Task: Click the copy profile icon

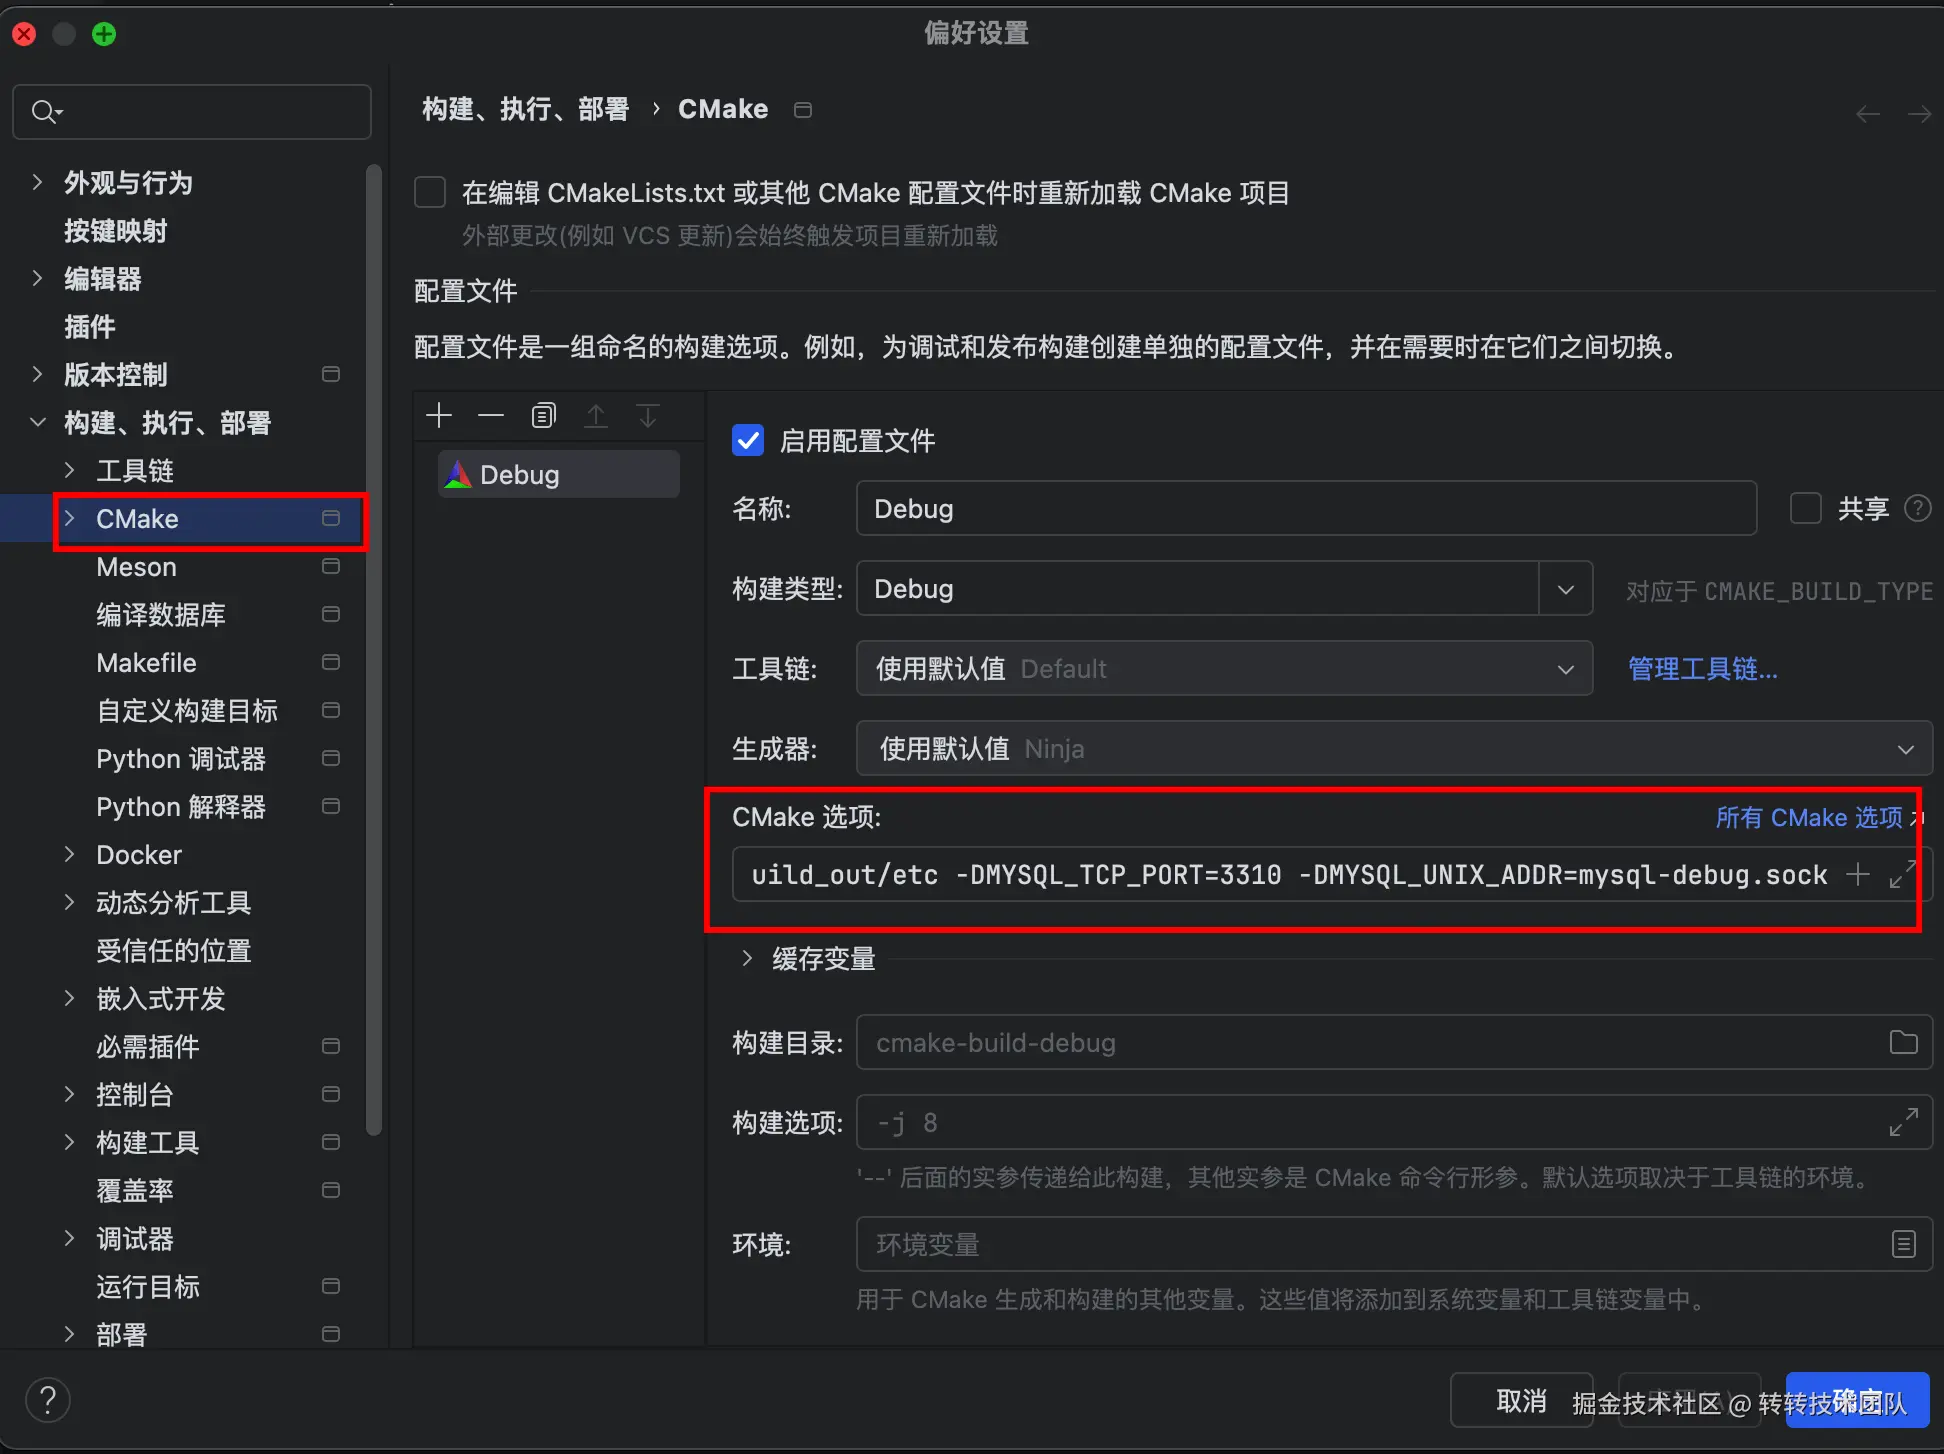Action: 543,416
